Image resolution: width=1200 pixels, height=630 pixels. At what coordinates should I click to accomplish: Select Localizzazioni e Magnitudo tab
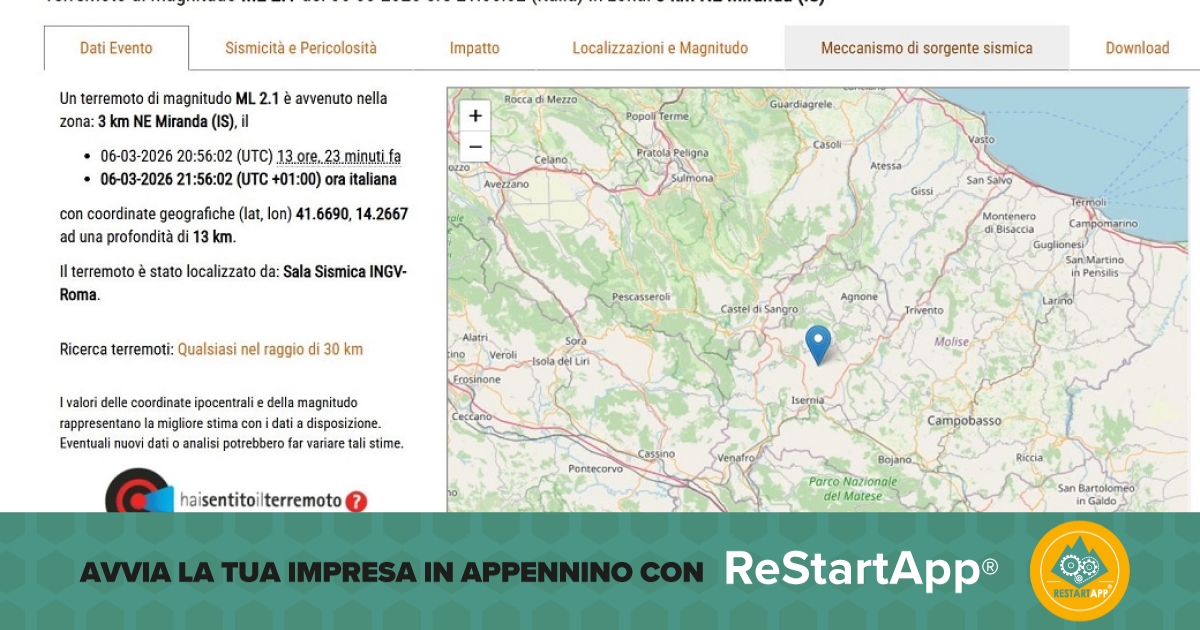pyautogui.click(x=660, y=48)
